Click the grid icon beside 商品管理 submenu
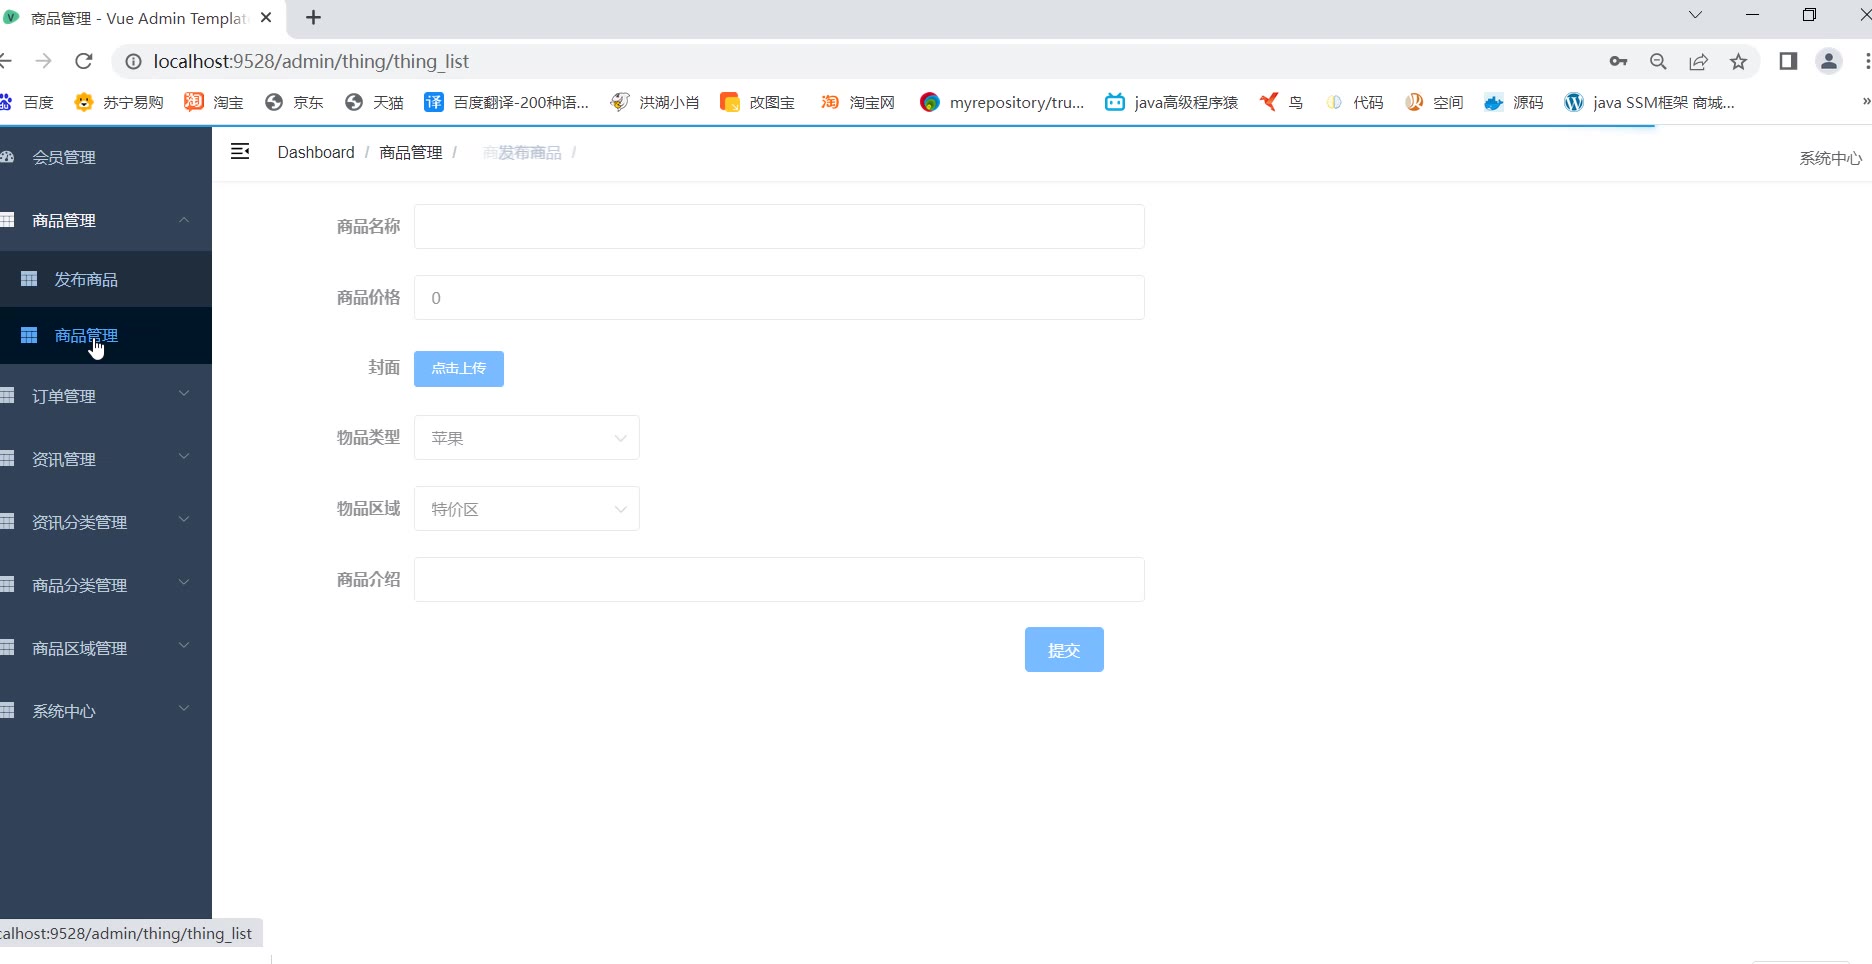 tap(29, 335)
